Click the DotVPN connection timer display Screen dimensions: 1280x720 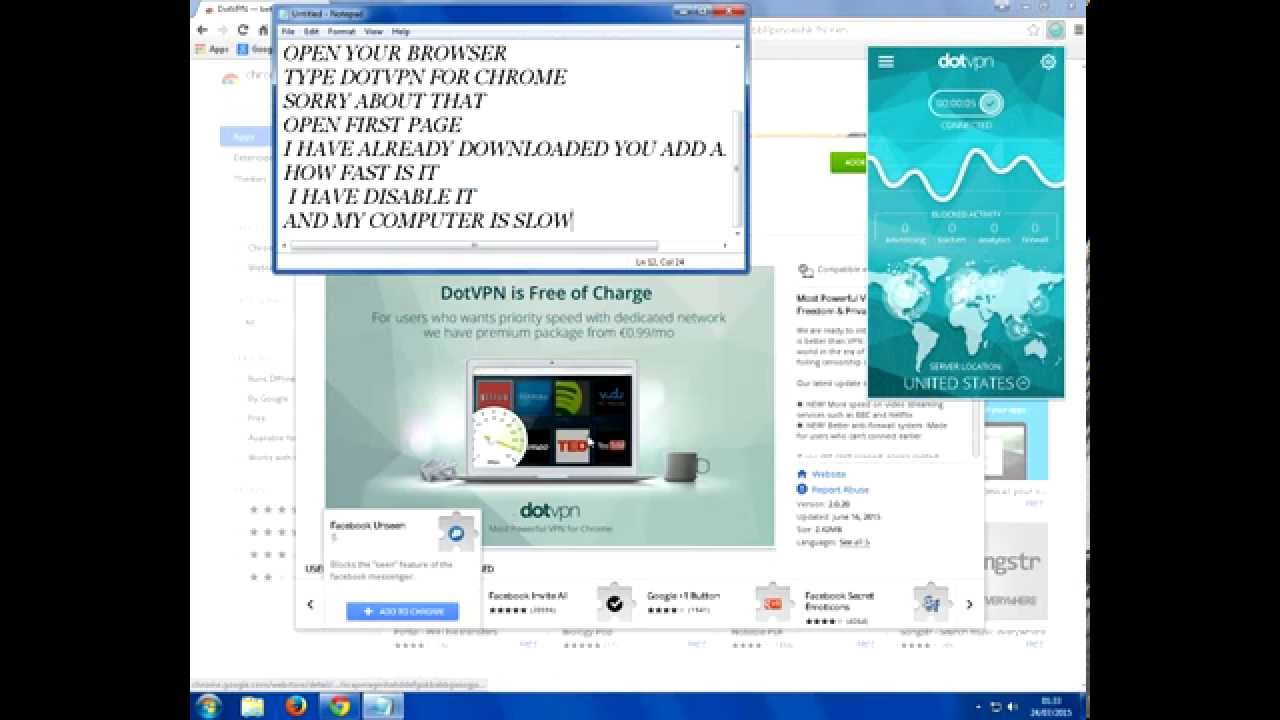point(954,103)
